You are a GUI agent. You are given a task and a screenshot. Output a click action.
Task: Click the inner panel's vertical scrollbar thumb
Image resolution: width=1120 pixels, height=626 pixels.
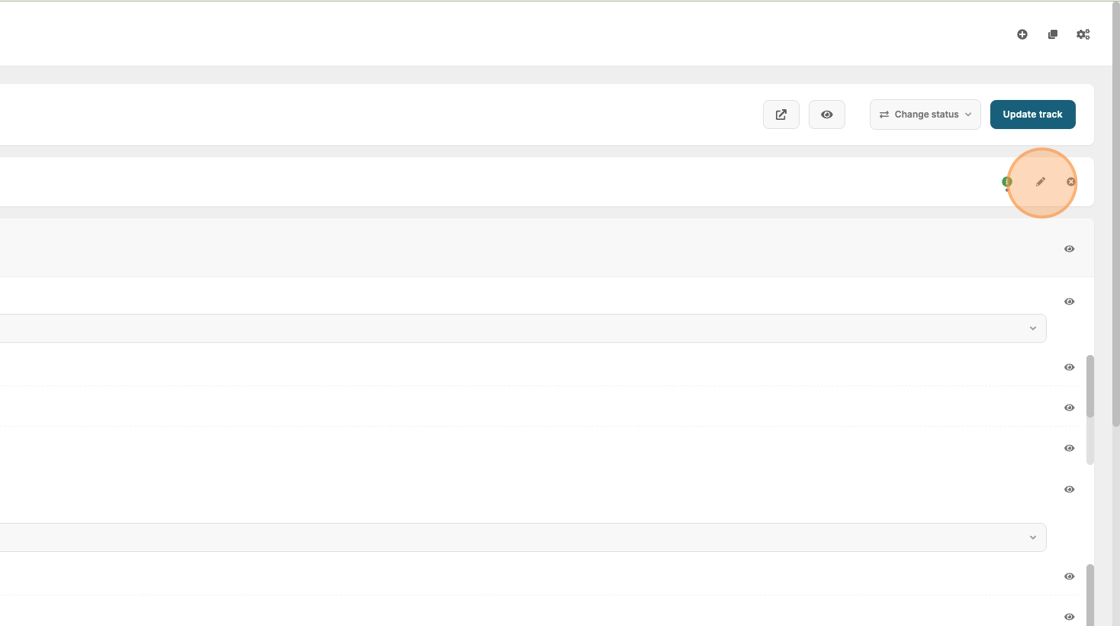tap(1090, 385)
